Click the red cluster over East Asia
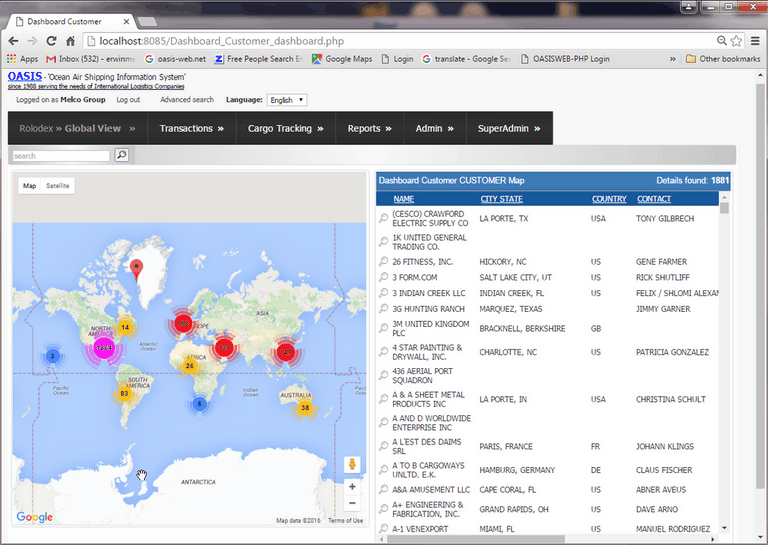 coord(286,351)
